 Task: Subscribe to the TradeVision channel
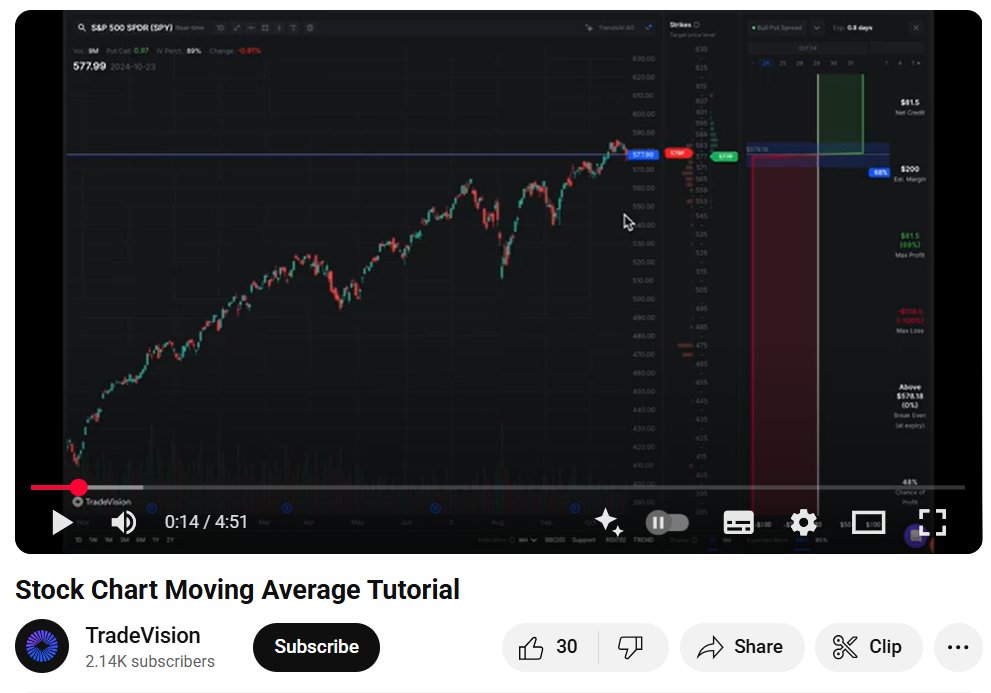coord(316,647)
